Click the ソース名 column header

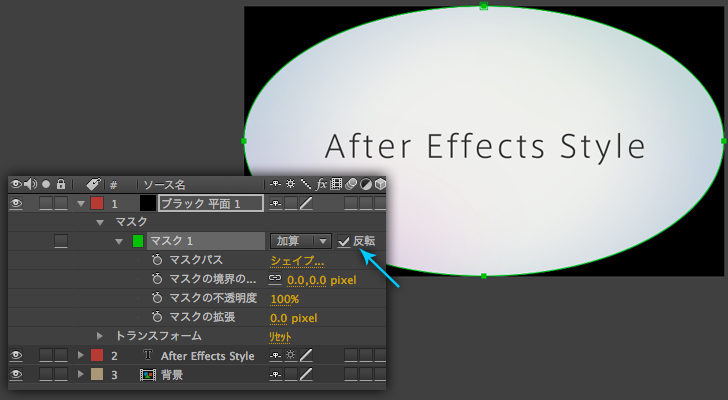(x=164, y=185)
